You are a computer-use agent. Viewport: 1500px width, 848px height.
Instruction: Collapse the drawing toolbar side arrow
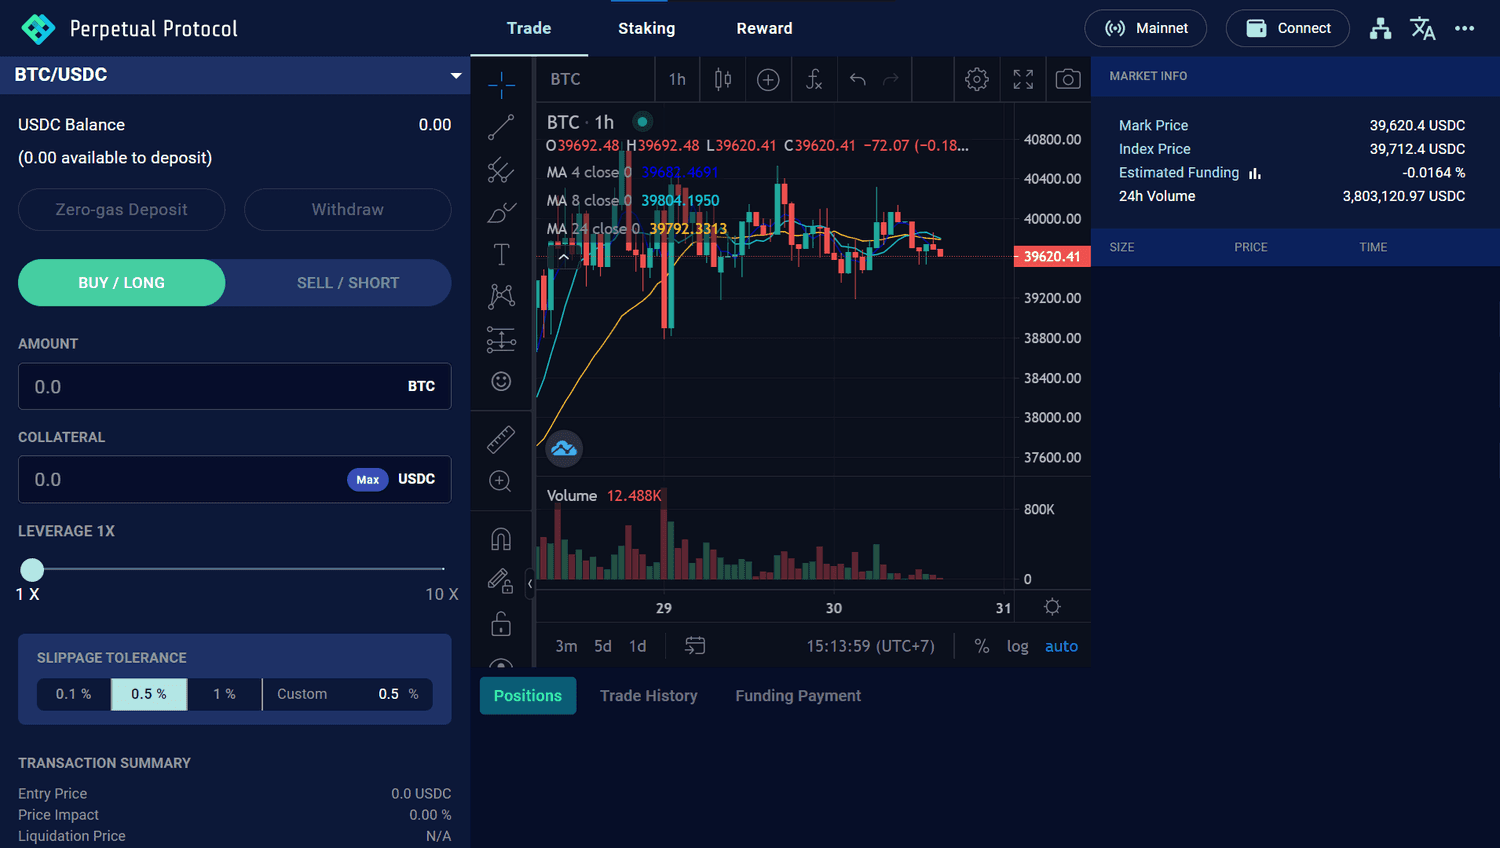click(530, 583)
